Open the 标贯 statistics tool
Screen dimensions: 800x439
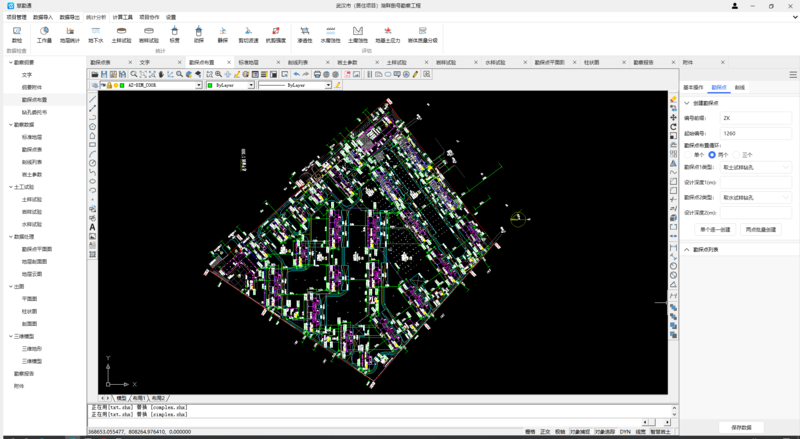[x=174, y=34]
